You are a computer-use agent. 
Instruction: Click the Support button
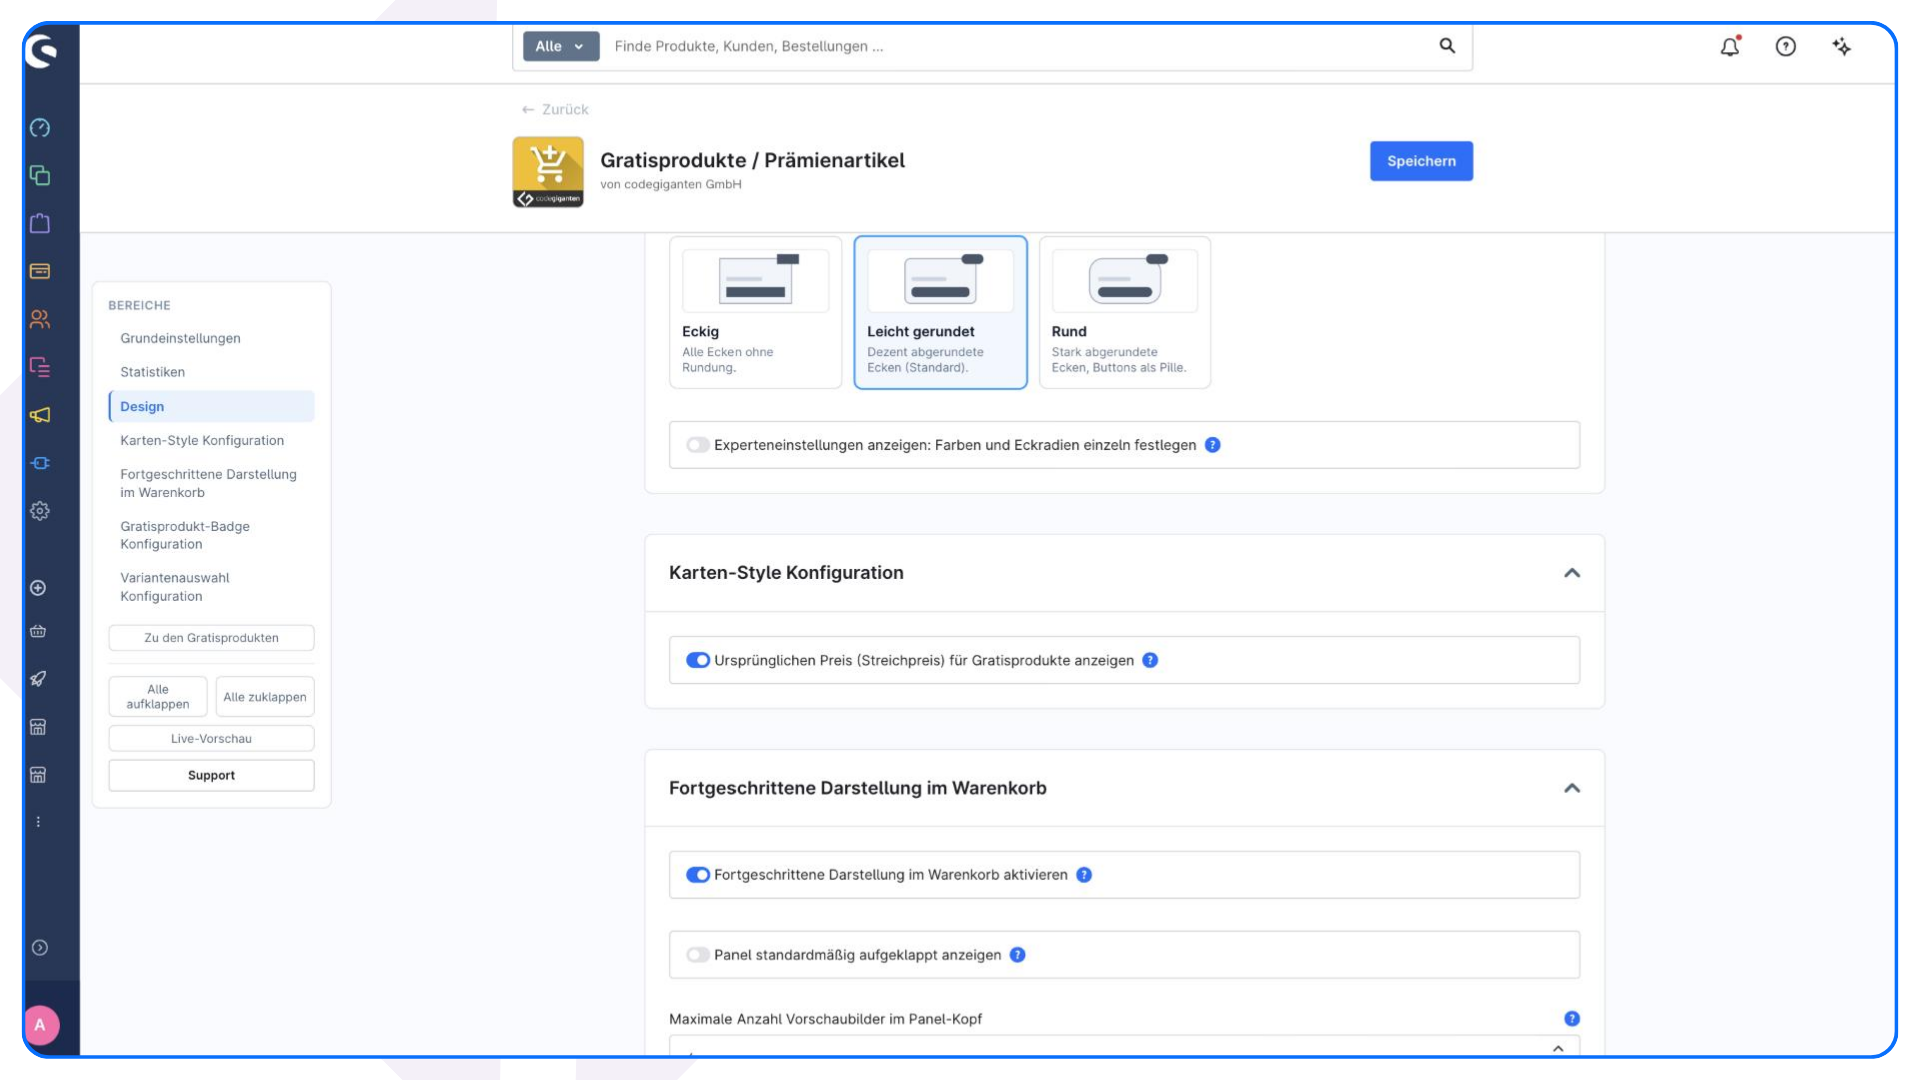(x=211, y=775)
